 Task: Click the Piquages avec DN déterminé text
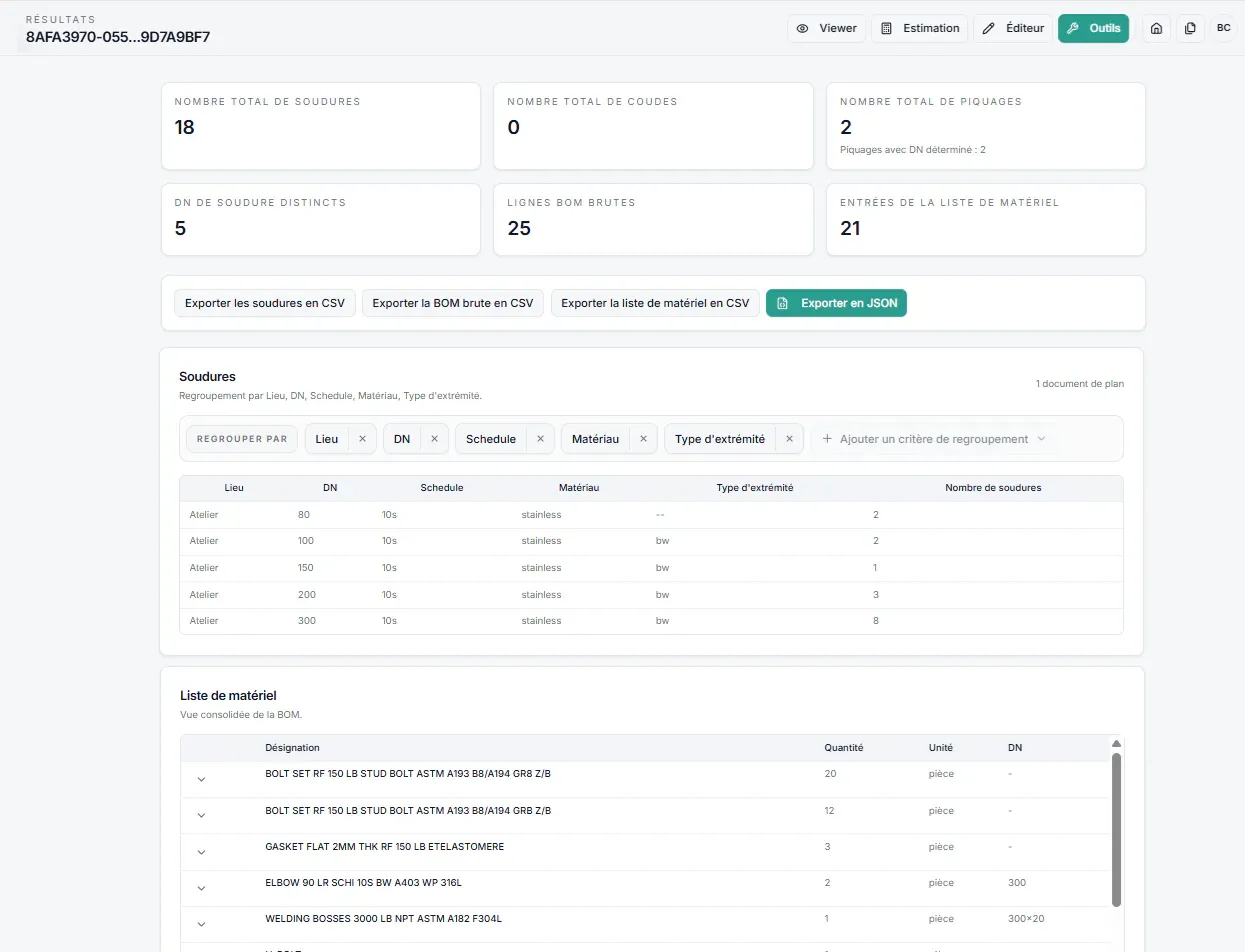[x=913, y=150]
